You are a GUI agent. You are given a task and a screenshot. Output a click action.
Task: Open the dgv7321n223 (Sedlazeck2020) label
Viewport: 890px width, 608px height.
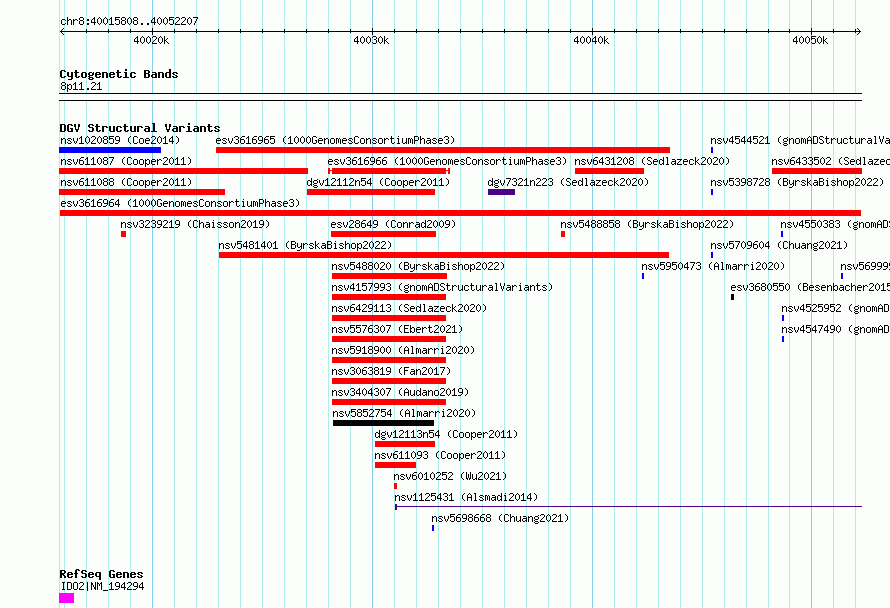tap(568, 182)
